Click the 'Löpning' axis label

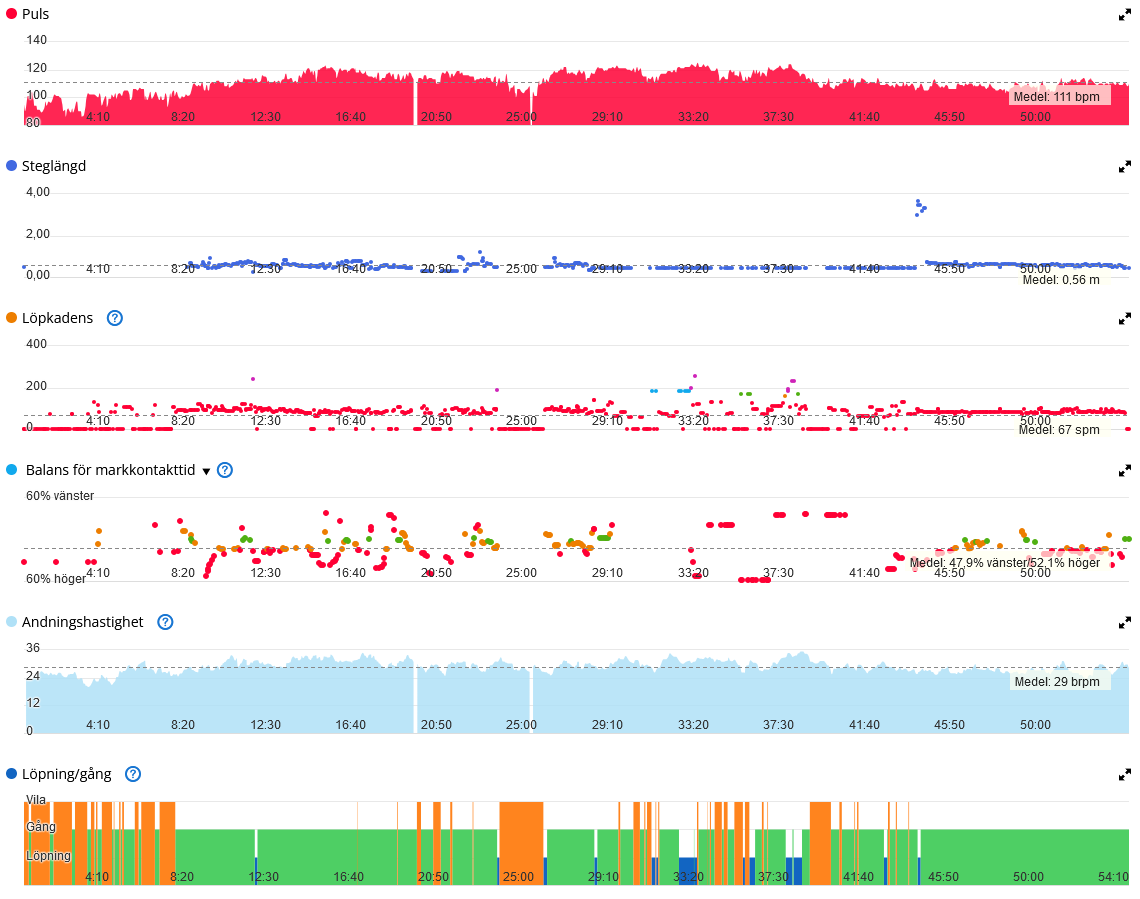[x=49, y=855]
